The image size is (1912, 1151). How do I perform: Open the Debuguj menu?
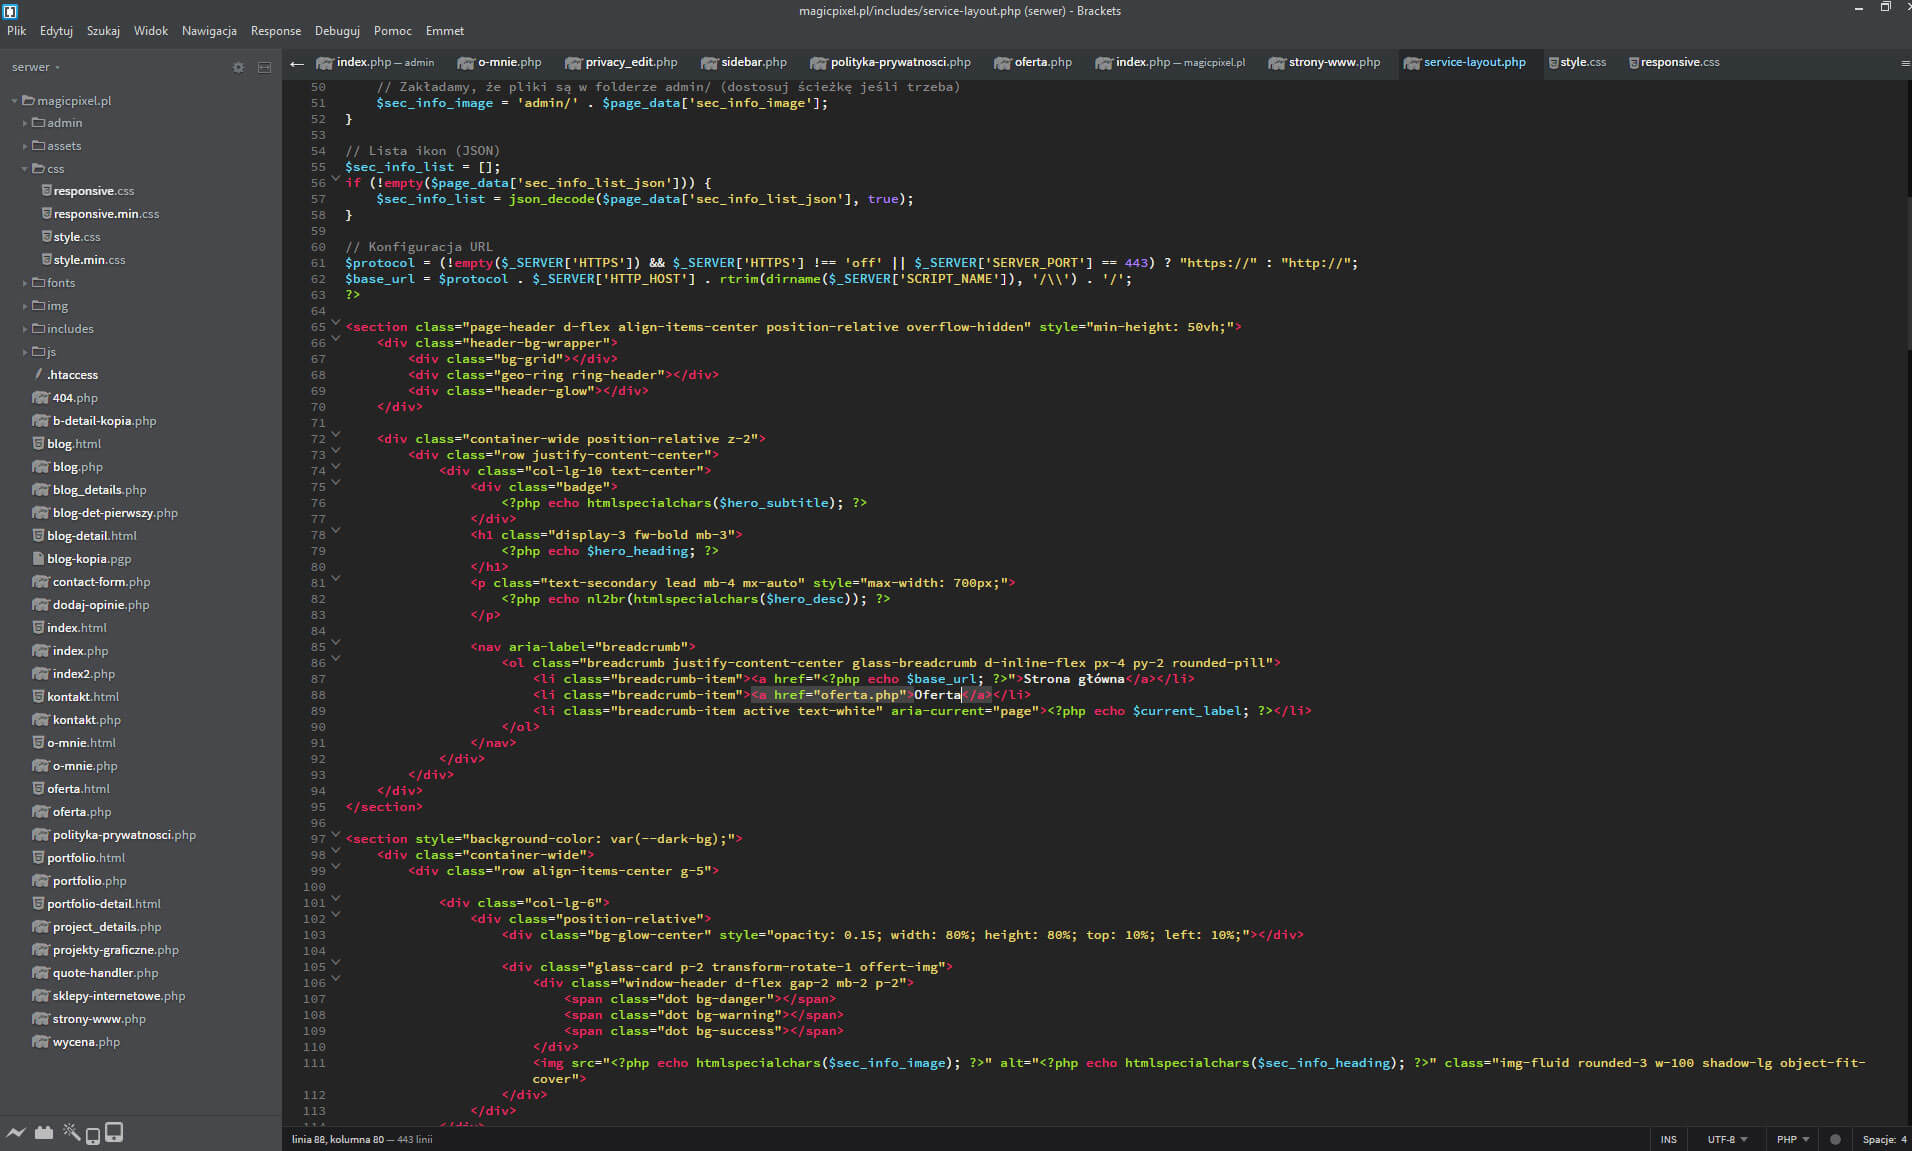coord(337,31)
